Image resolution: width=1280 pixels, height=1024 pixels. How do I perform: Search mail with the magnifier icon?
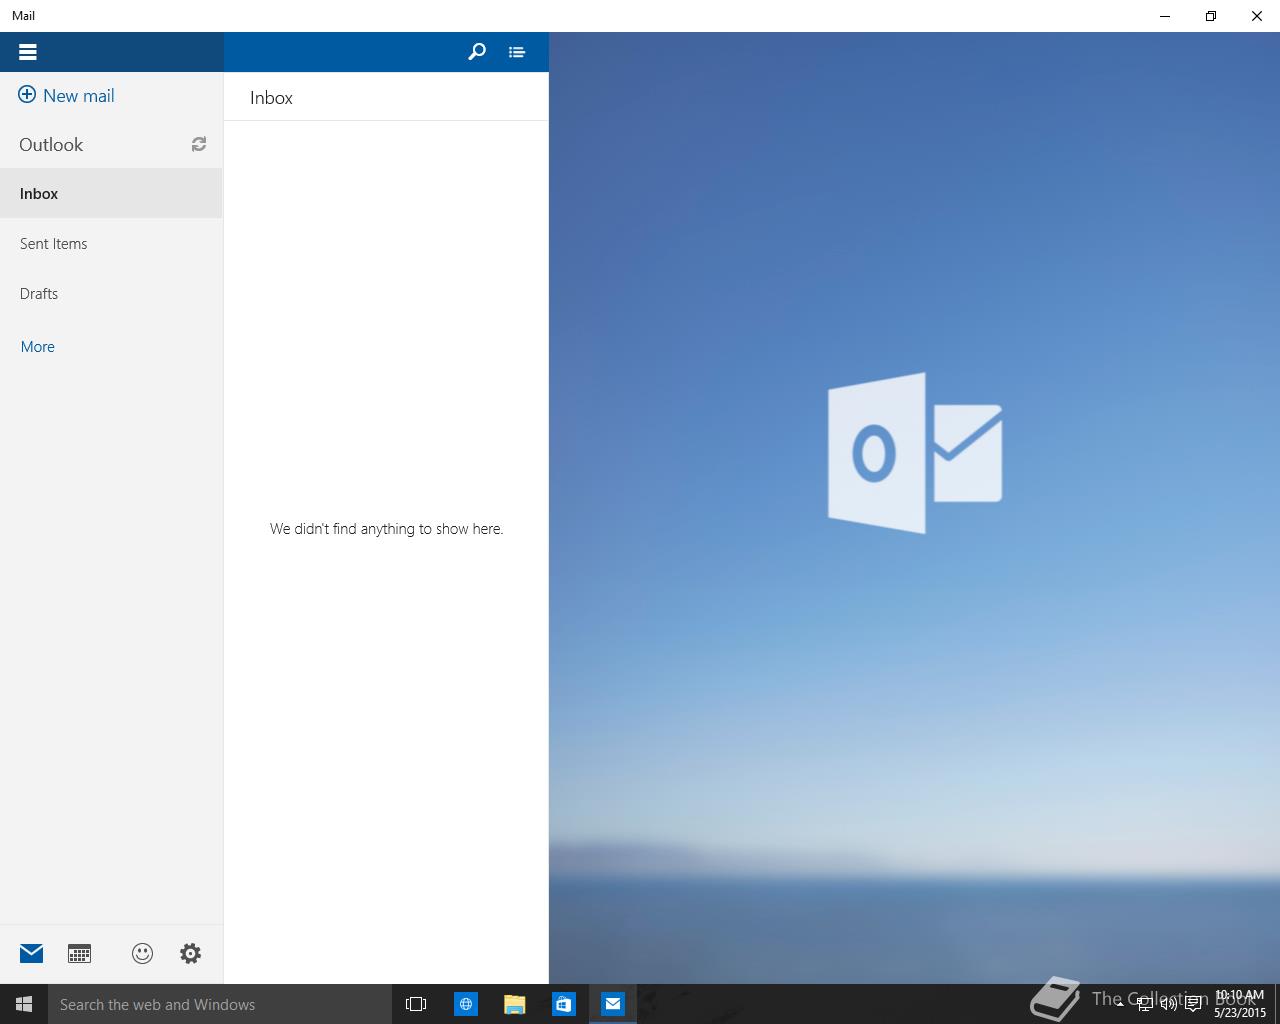point(477,52)
